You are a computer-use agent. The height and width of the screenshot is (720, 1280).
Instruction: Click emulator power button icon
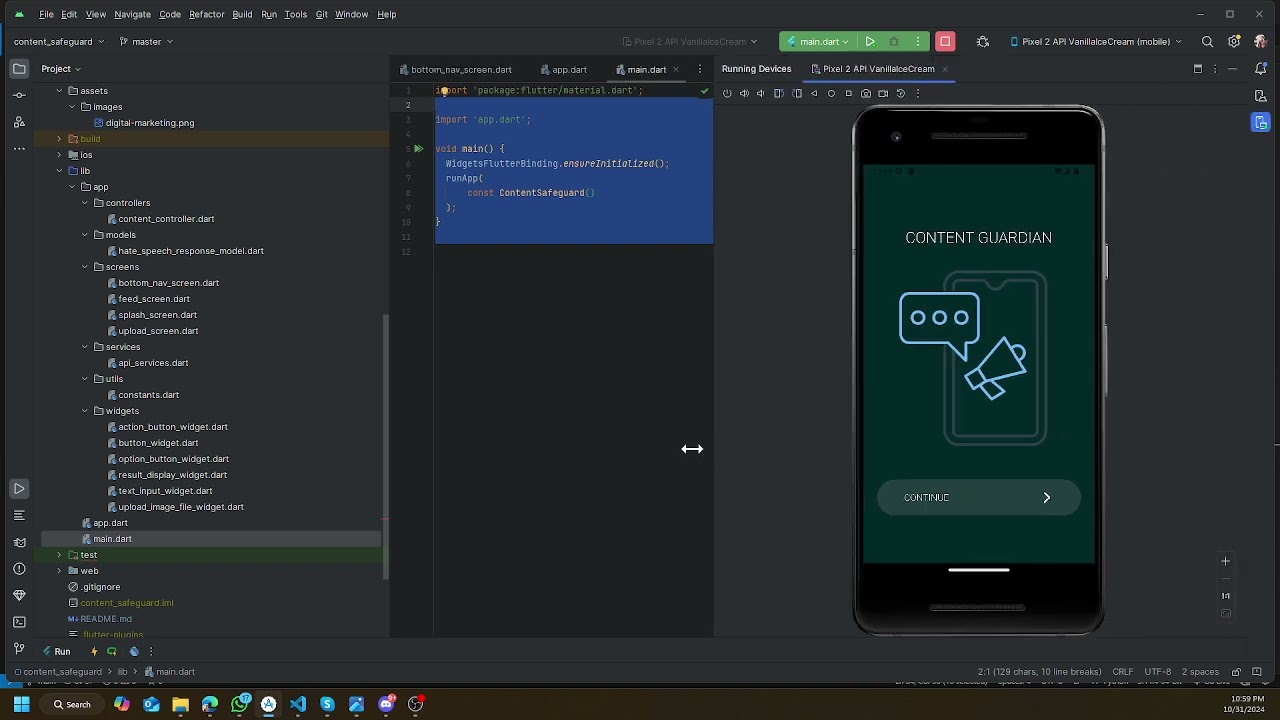[x=727, y=93]
